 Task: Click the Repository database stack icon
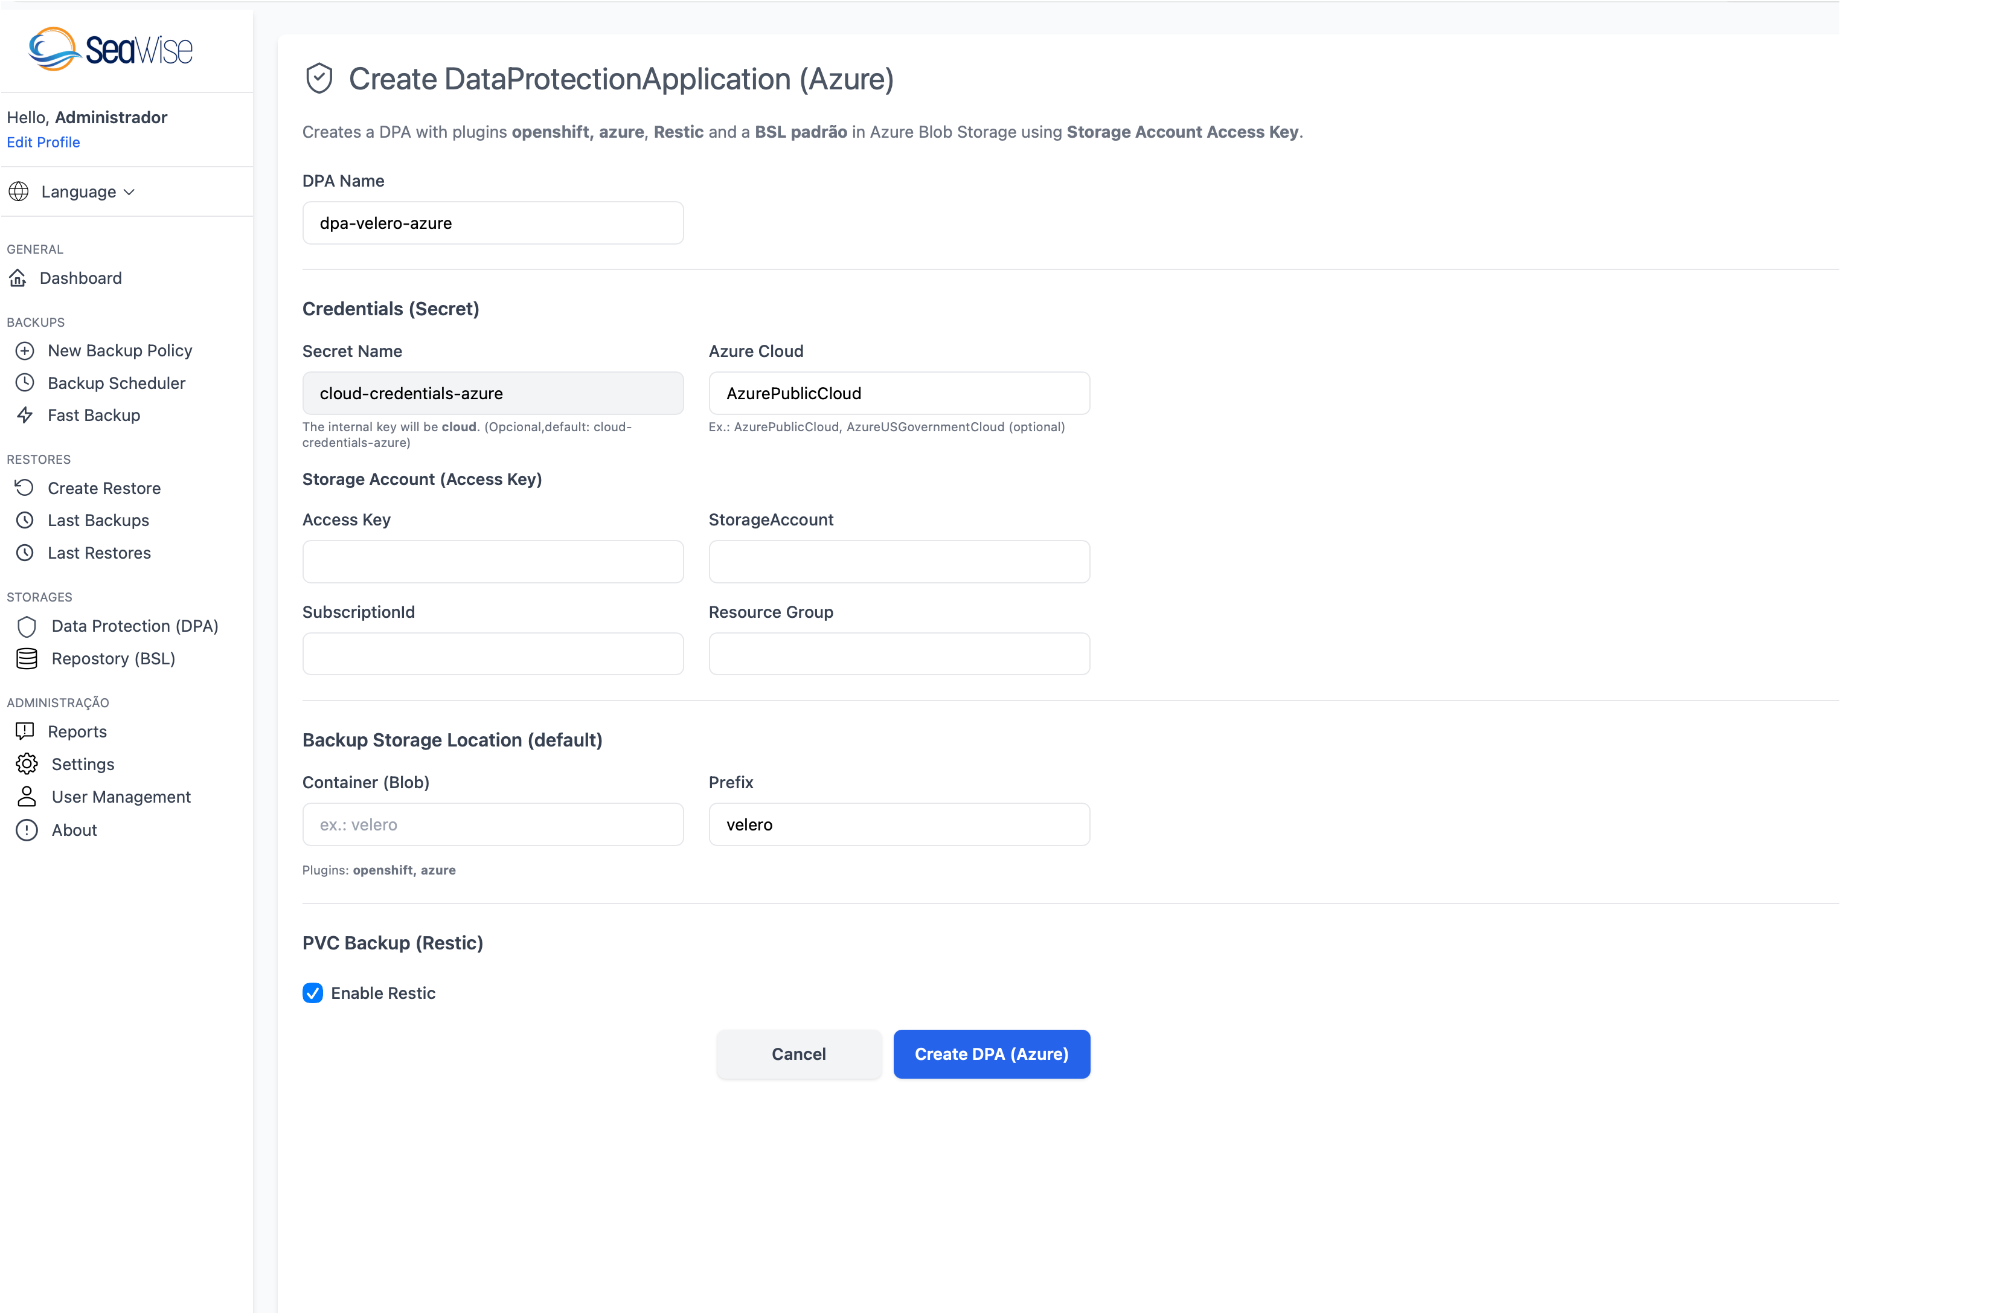(x=27, y=659)
